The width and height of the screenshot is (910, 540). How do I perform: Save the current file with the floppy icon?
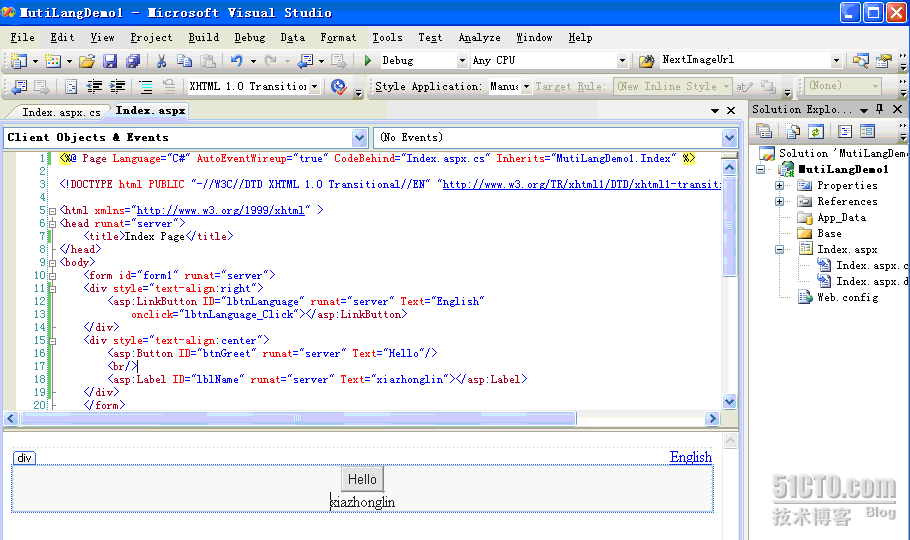click(x=110, y=60)
